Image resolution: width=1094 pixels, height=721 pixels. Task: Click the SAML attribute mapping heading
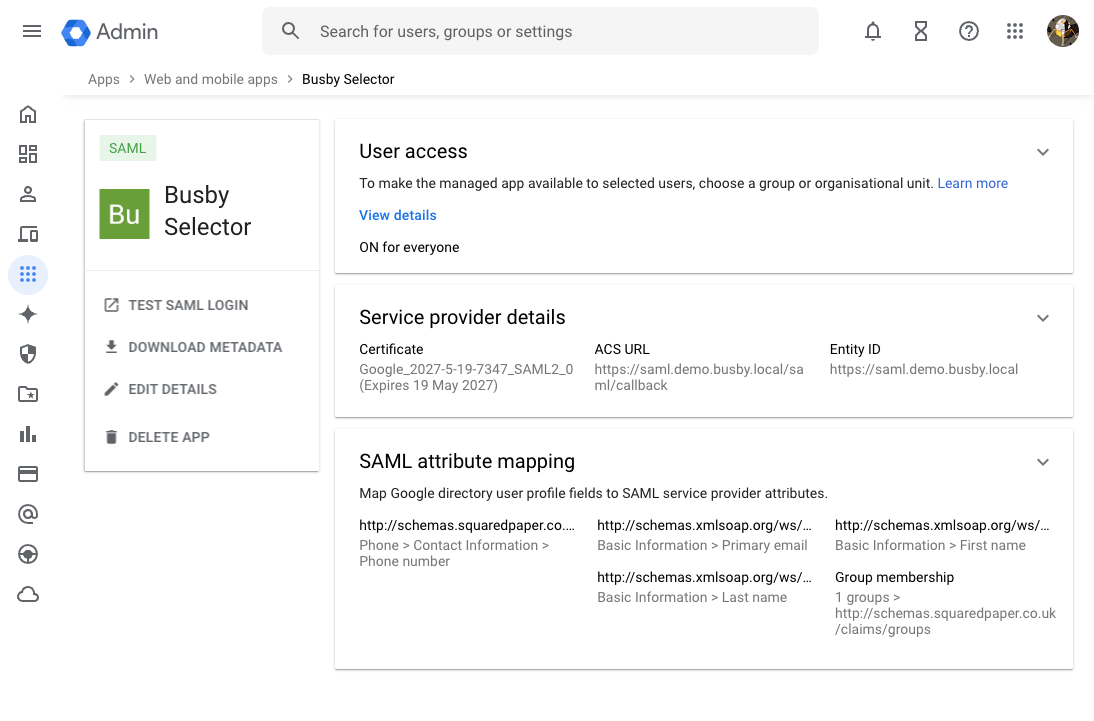467,461
